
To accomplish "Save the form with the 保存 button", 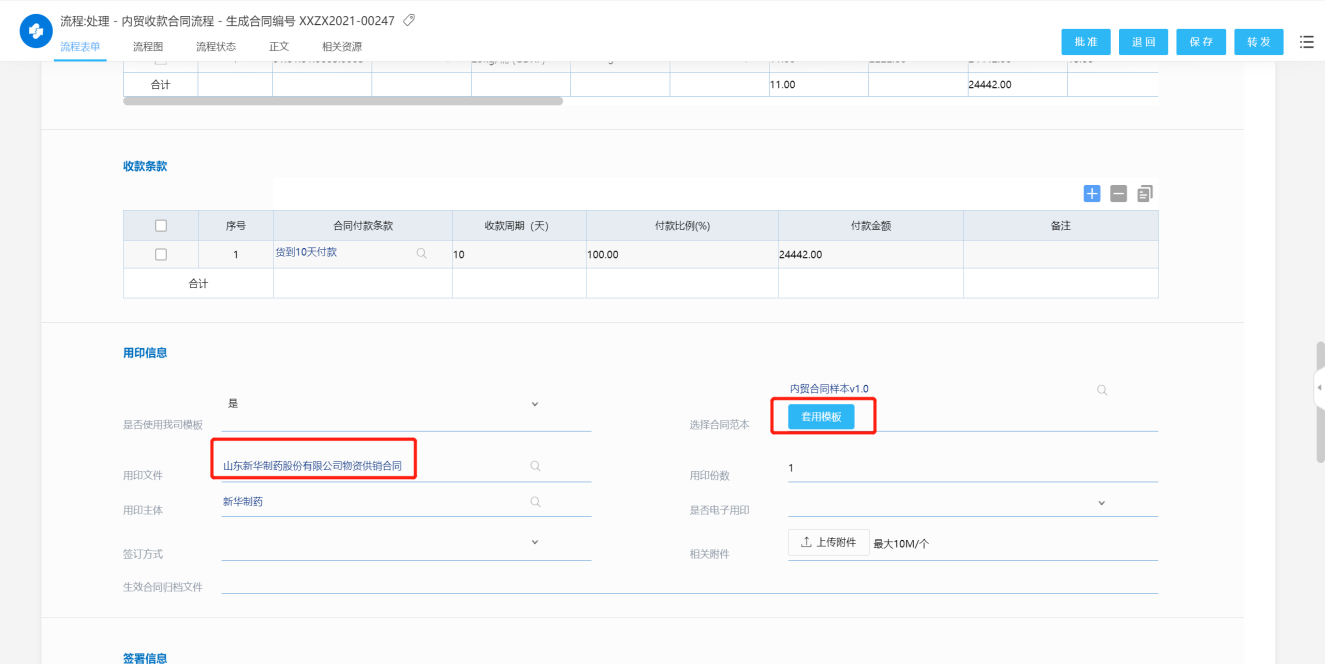I will 1201,42.
